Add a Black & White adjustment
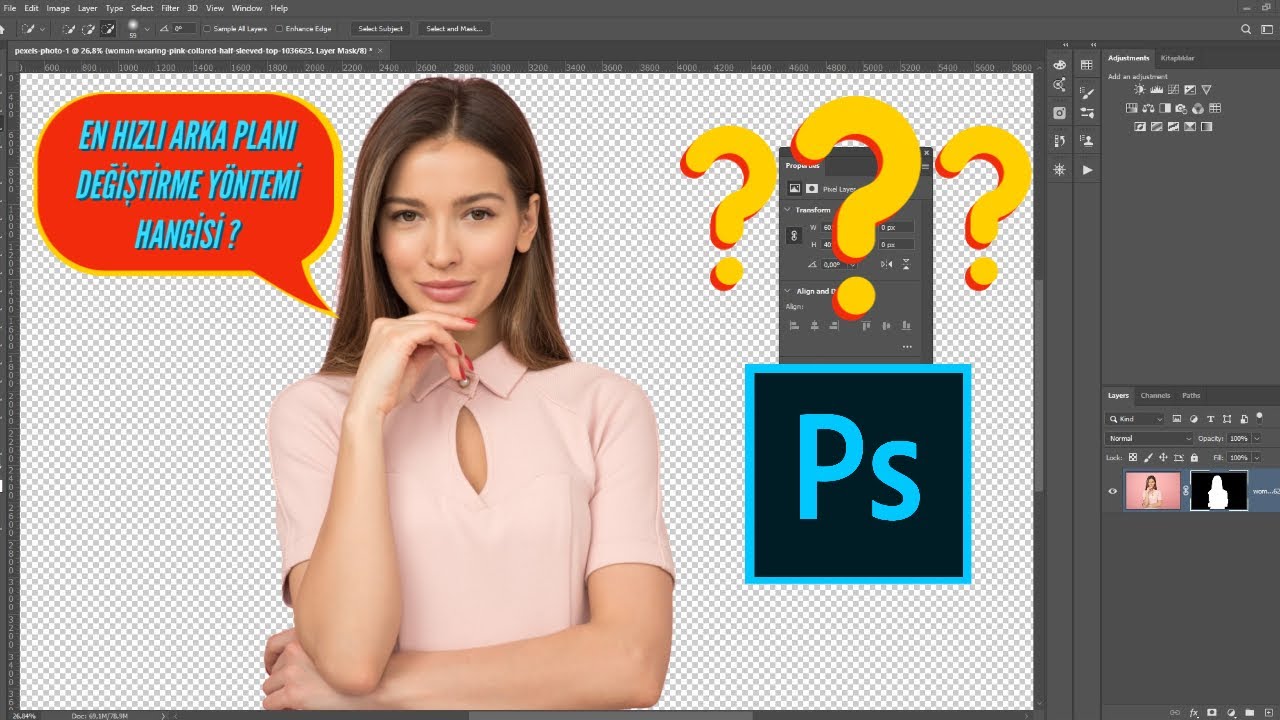This screenshot has width=1280, height=720. click(x=1165, y=108)
